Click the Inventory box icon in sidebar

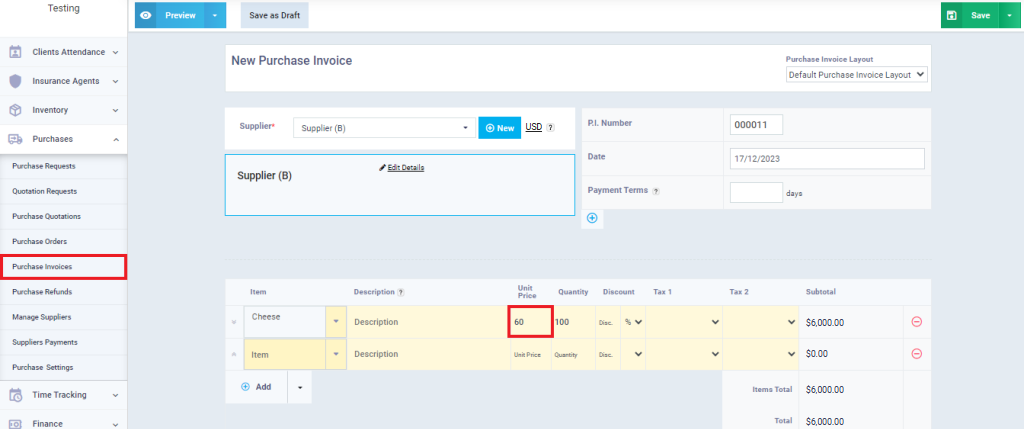(16, 110)
